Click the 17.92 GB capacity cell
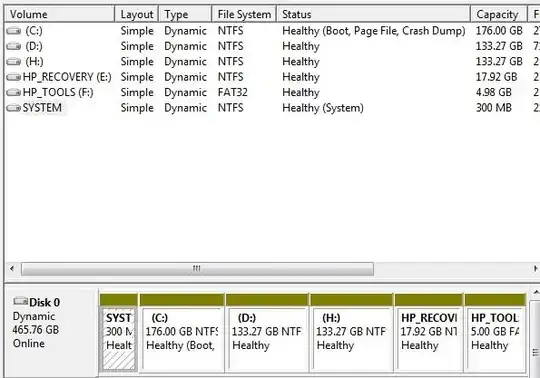 [496, 77]
